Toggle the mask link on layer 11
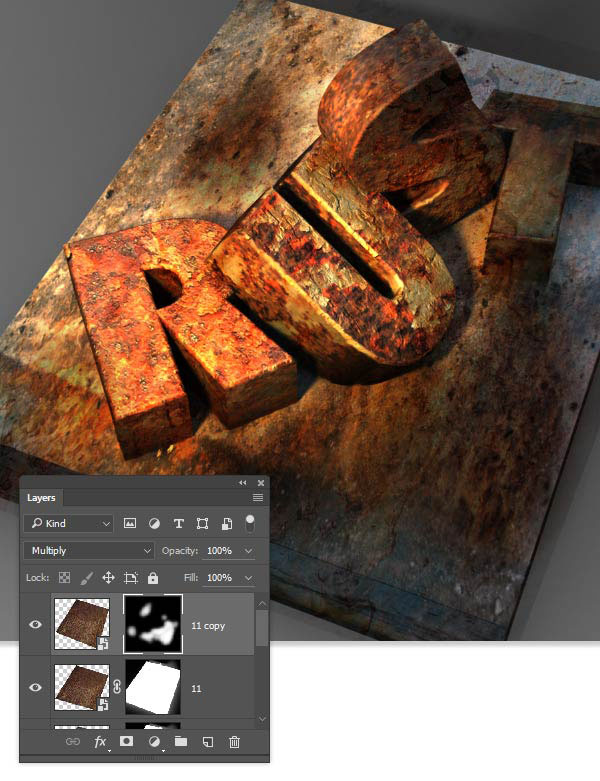Viewport: 600px width, 781px height. [x=117, y=687]
